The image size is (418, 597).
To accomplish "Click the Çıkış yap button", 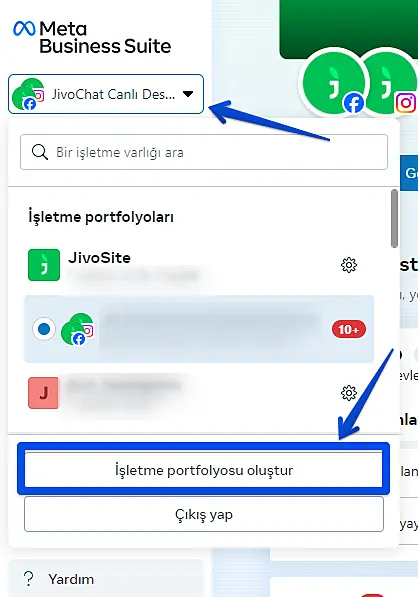I will (204, 514).
